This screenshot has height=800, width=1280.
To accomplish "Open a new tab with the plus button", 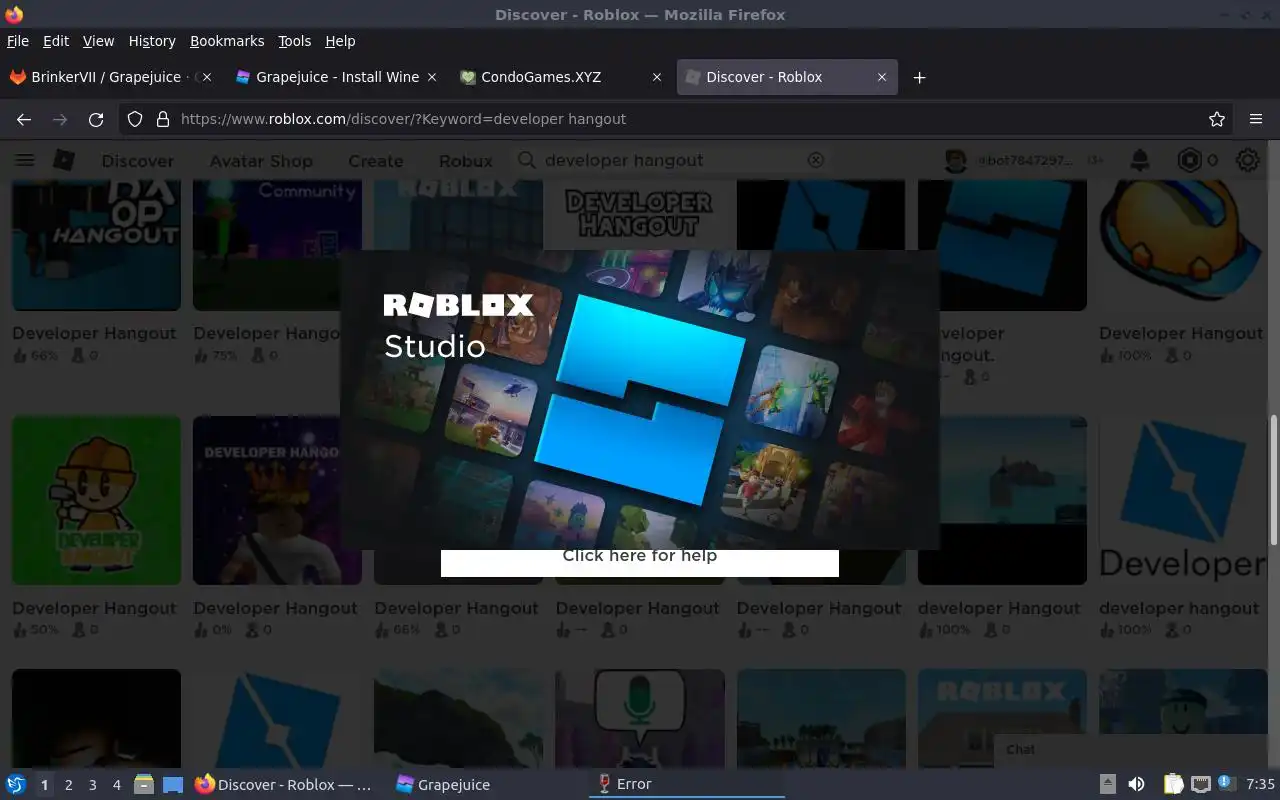I will (x=919, y=77).
